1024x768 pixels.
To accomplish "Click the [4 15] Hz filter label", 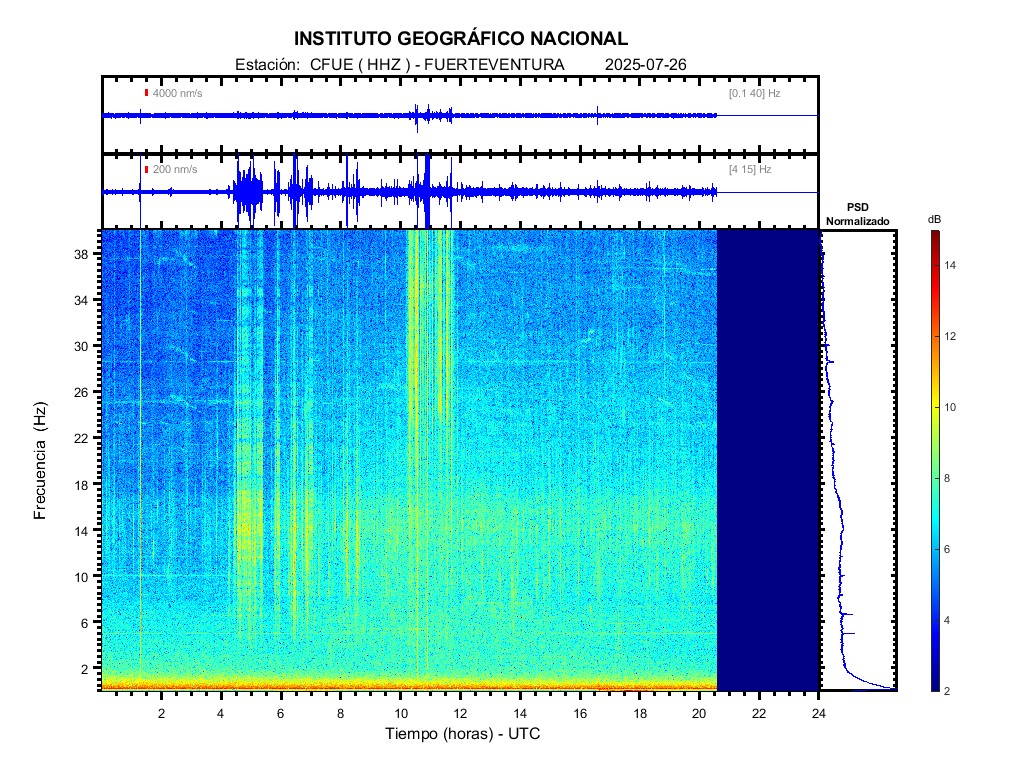I will 750,169.
